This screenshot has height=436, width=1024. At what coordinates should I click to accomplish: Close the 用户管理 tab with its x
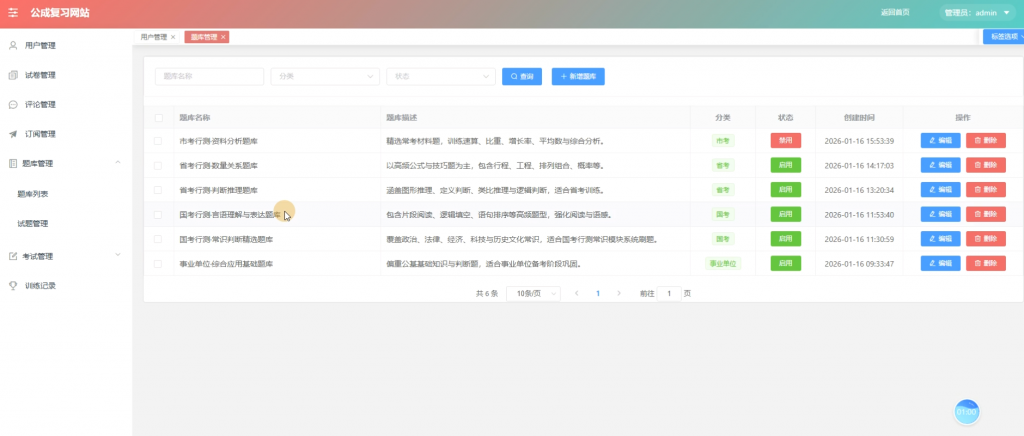[x=173, y=37]
